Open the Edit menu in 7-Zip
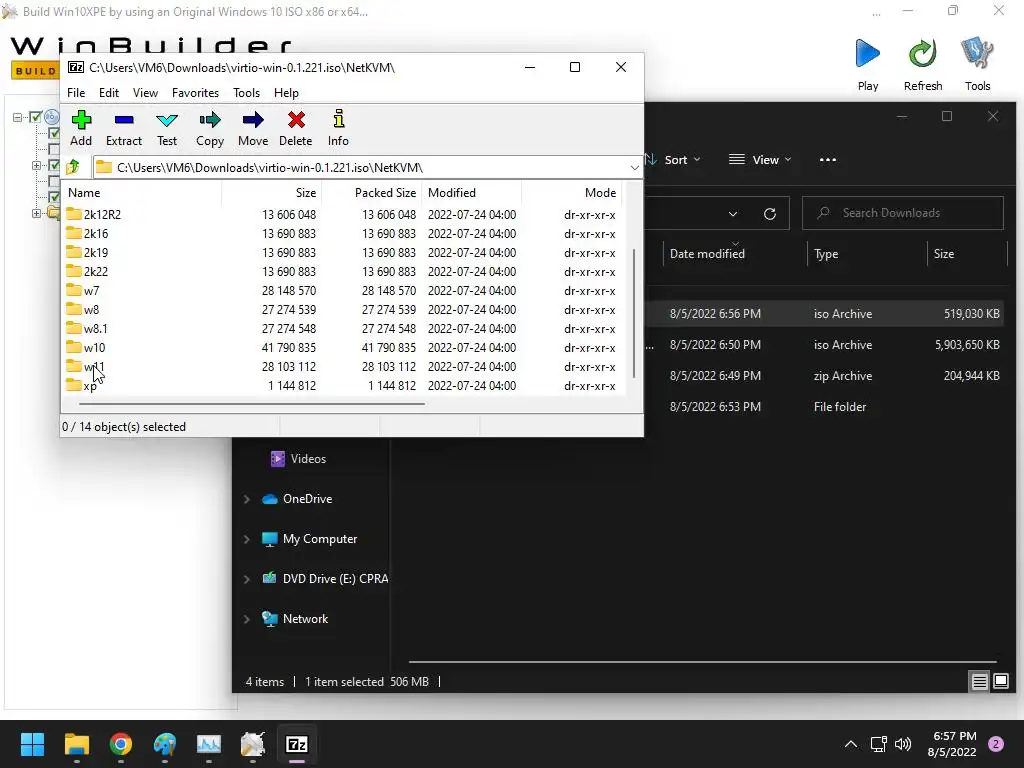This screenshot has height=768, width=1024. point(108,93)
